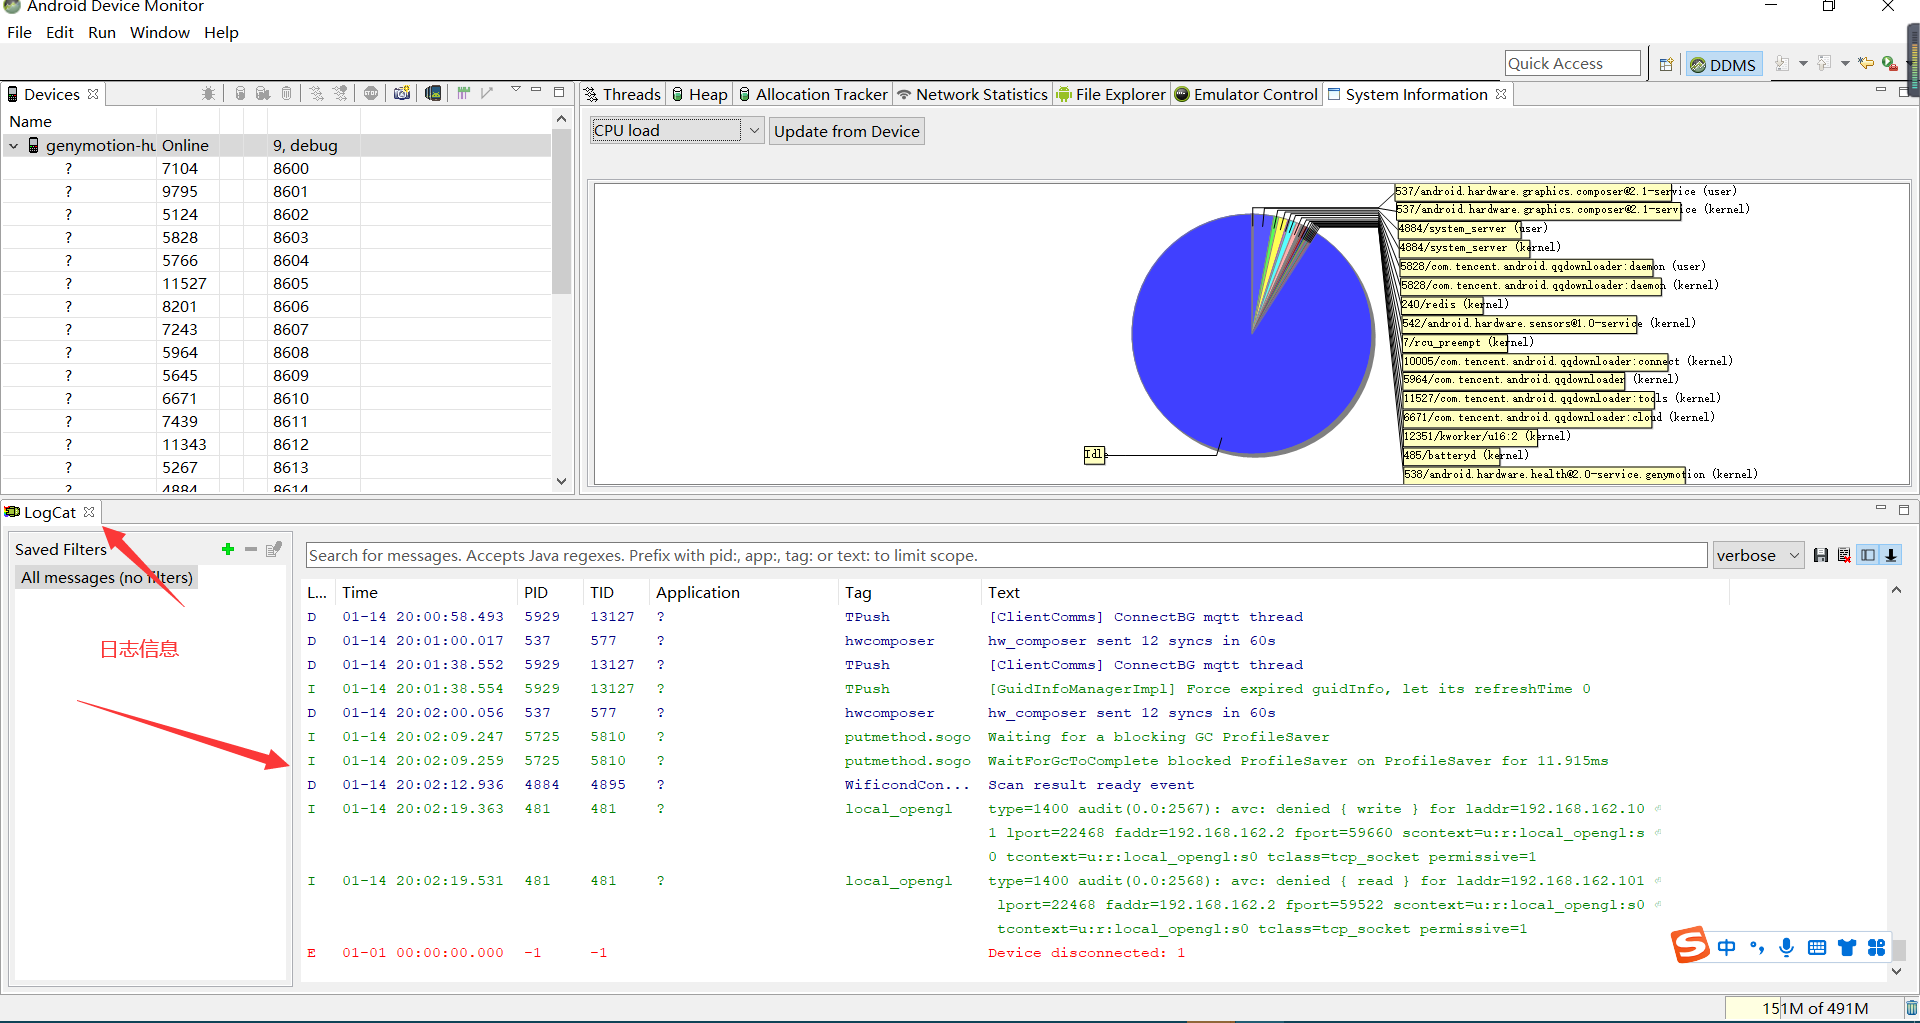
Task: Open the Sogou soft keyboard icon
Action: click(1817, 947)
